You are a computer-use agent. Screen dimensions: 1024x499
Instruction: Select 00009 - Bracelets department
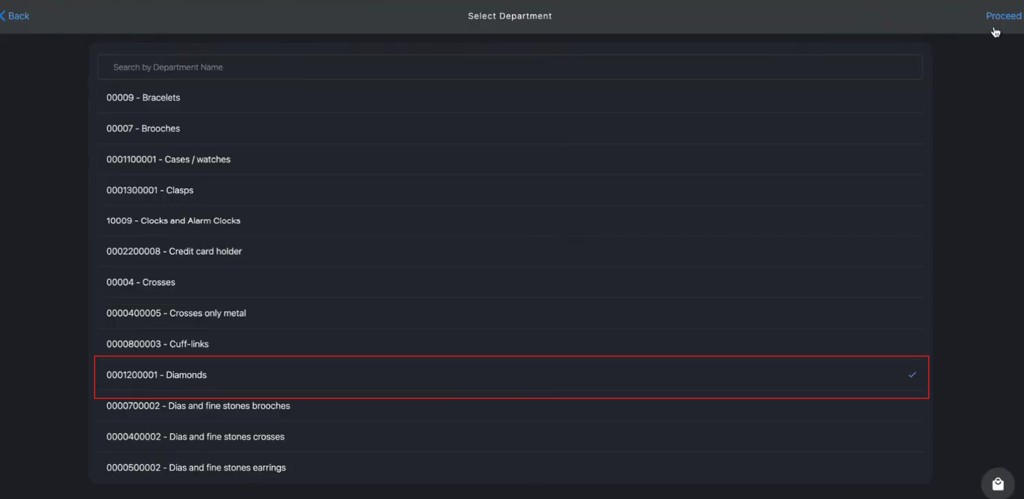coord(509,97)
